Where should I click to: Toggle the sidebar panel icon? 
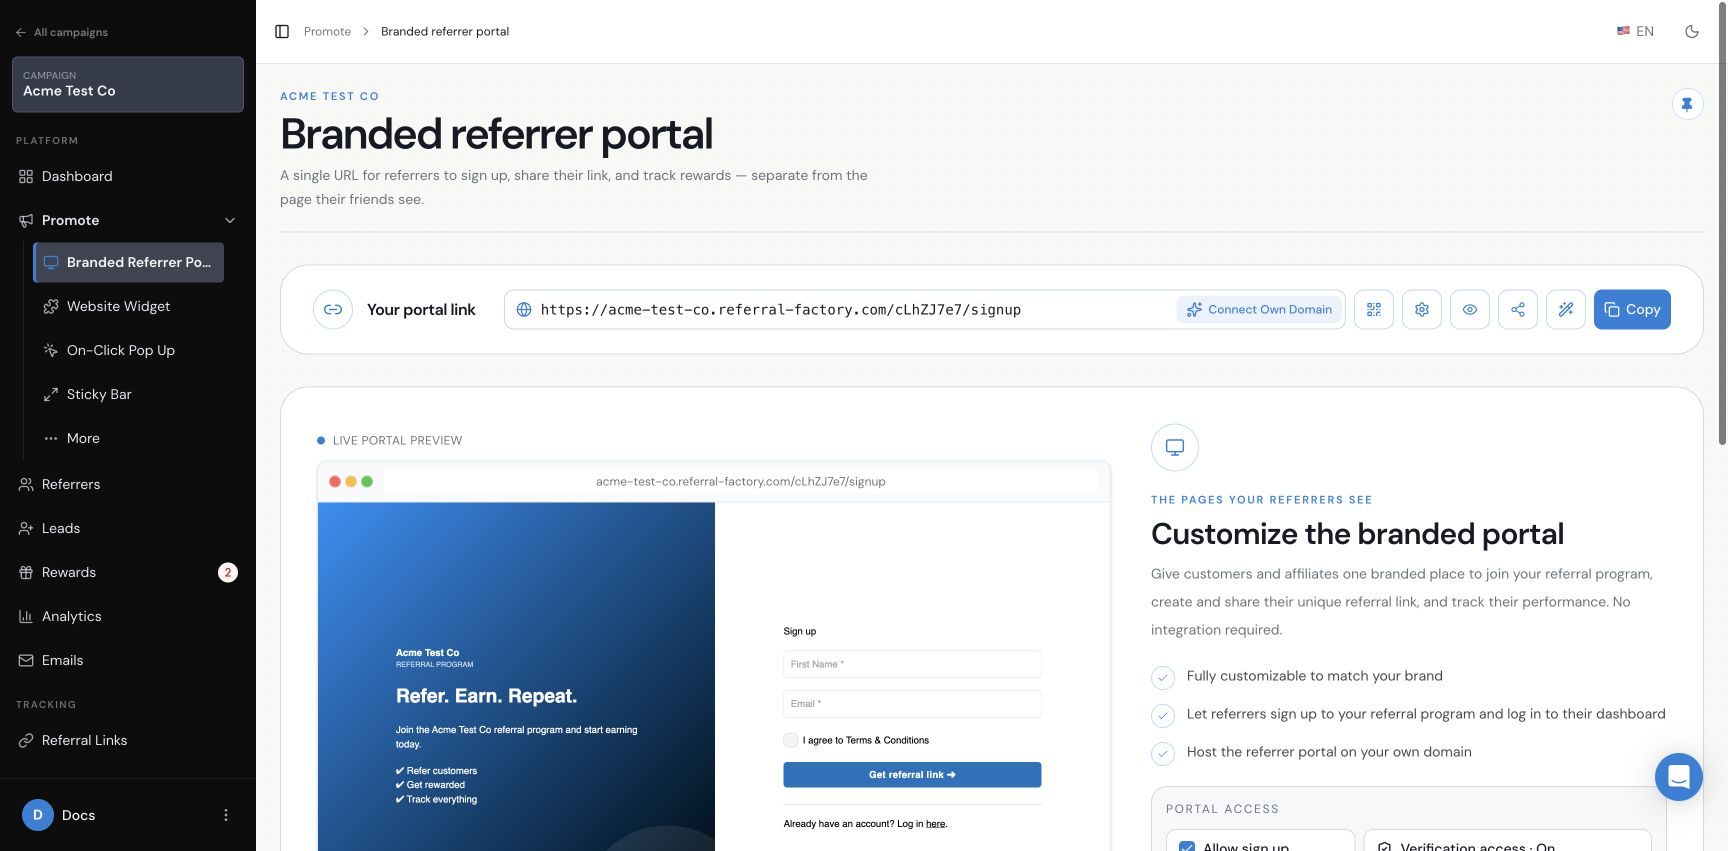[x=282, y=32]
